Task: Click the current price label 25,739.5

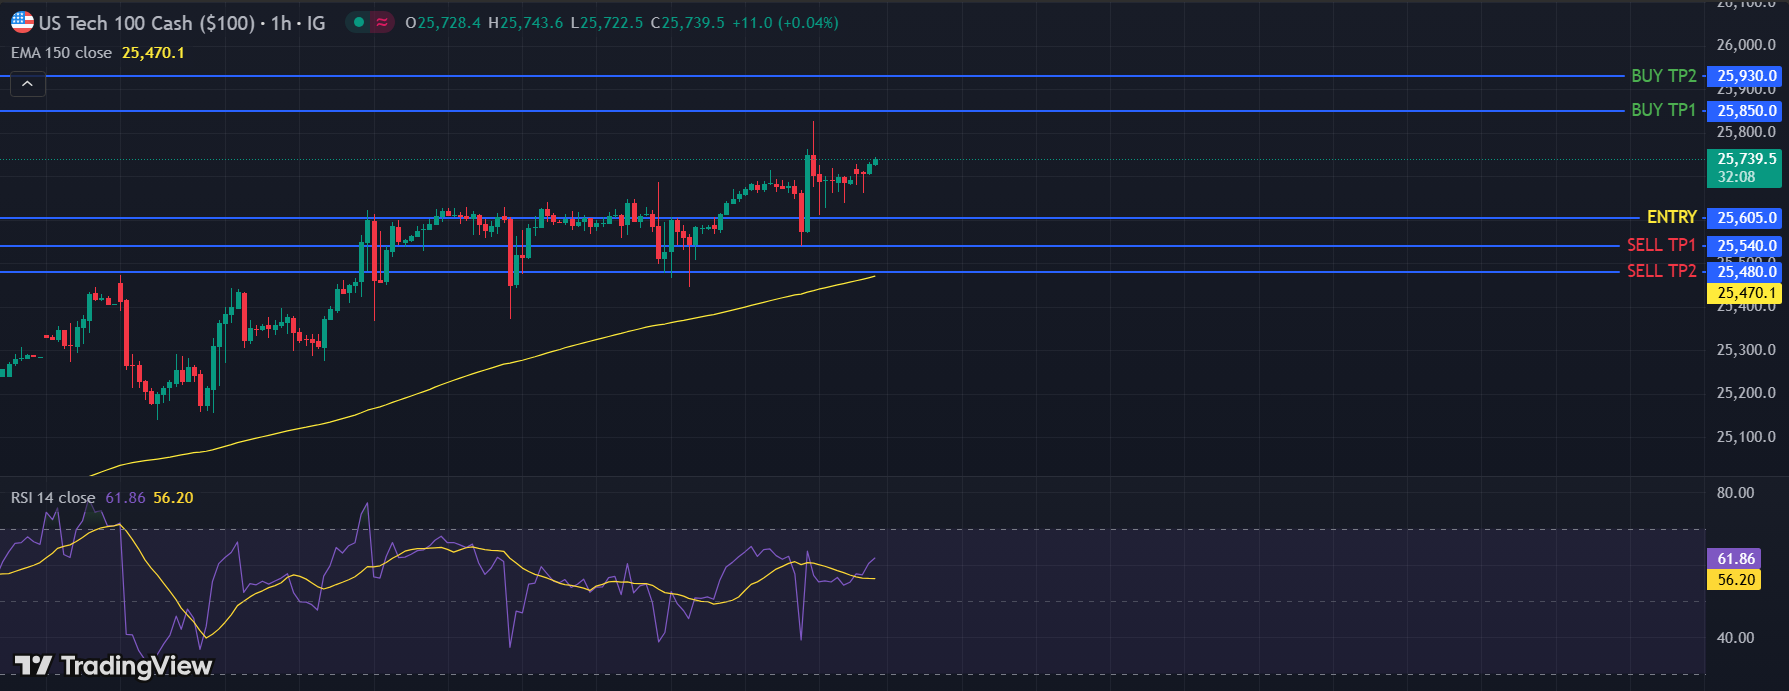Action: tap(1746, 159)
